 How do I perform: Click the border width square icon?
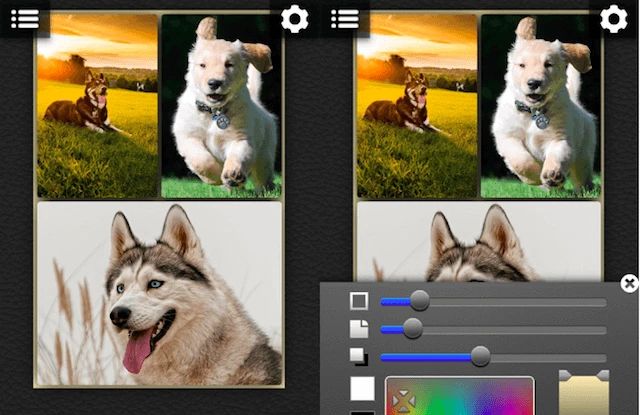pyautogui.click(x=358, y=300)
